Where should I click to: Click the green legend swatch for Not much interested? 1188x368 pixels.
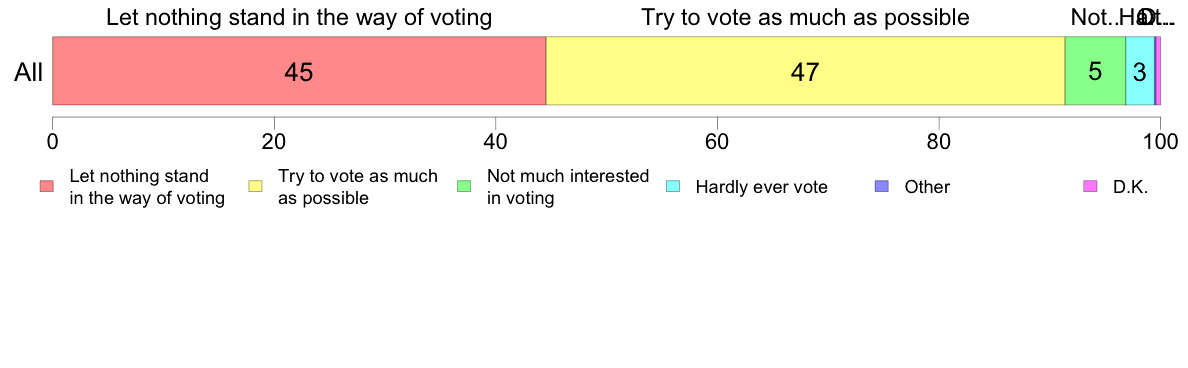click(464, 186)
